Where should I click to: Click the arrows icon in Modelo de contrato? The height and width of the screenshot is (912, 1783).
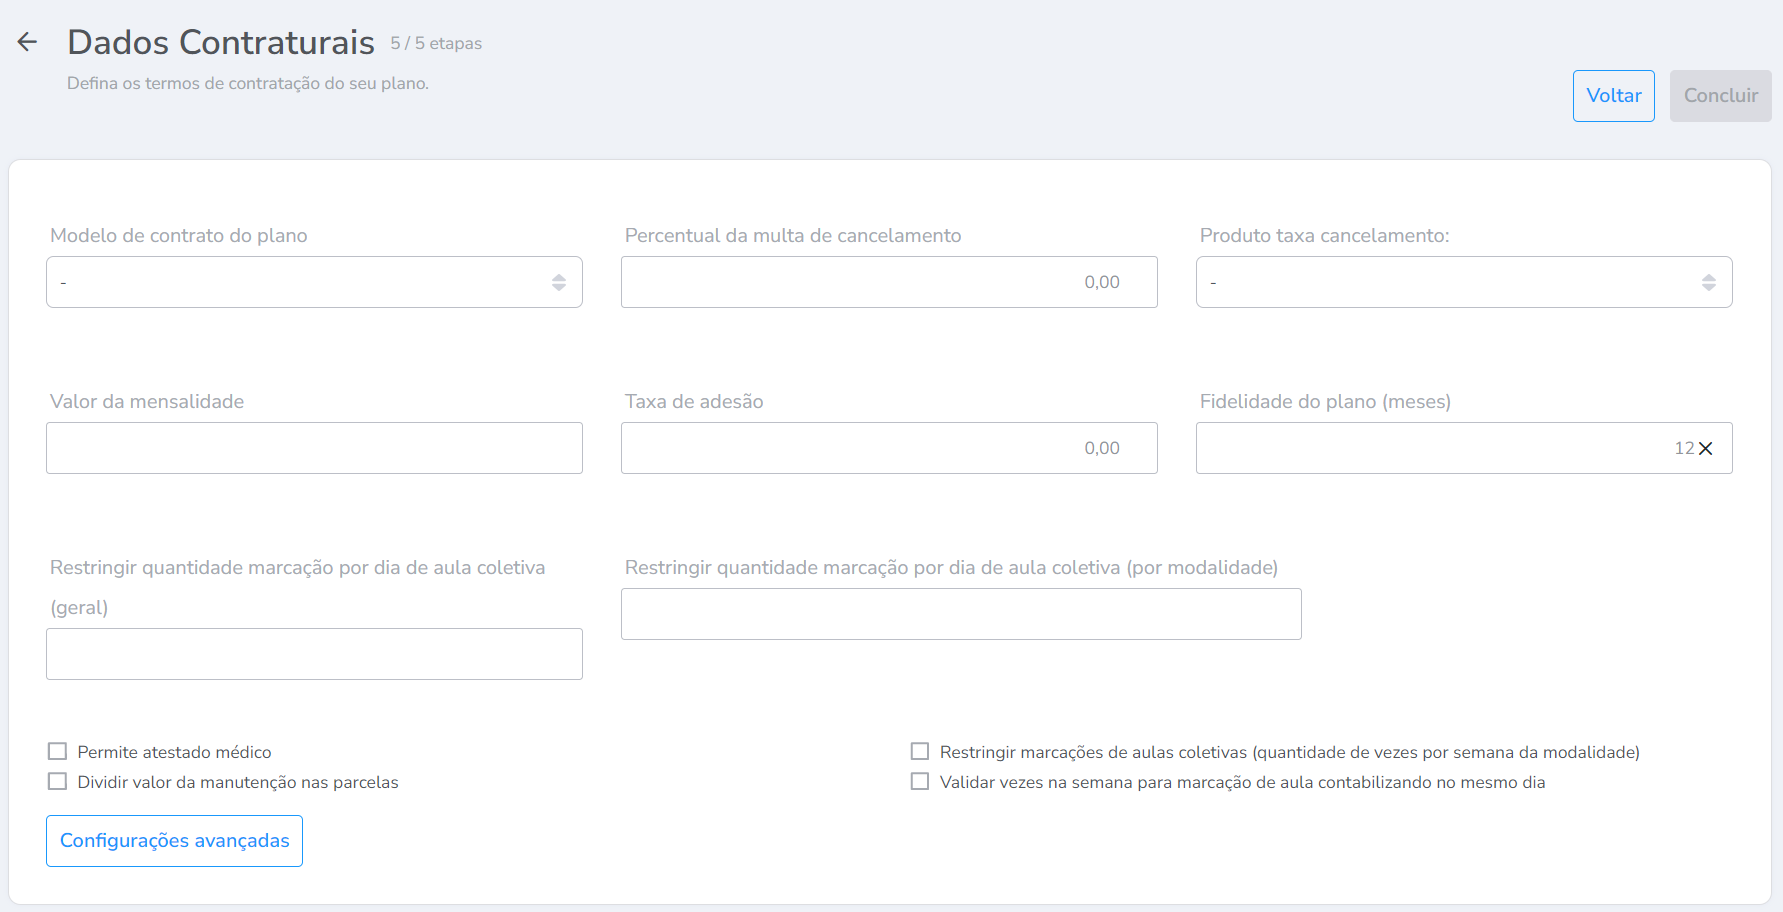(x=559, y=283)
